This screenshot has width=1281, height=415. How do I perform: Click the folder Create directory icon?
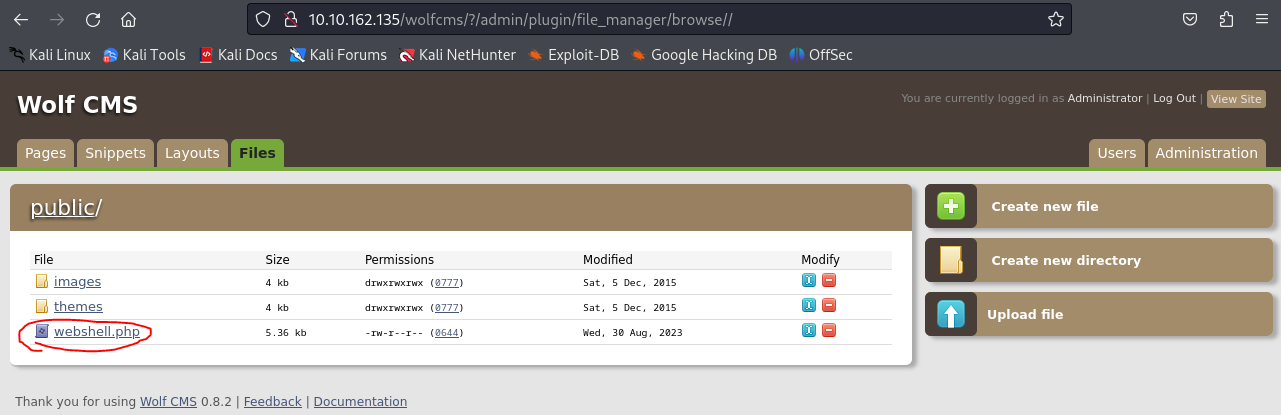click(x=950, y=260)
